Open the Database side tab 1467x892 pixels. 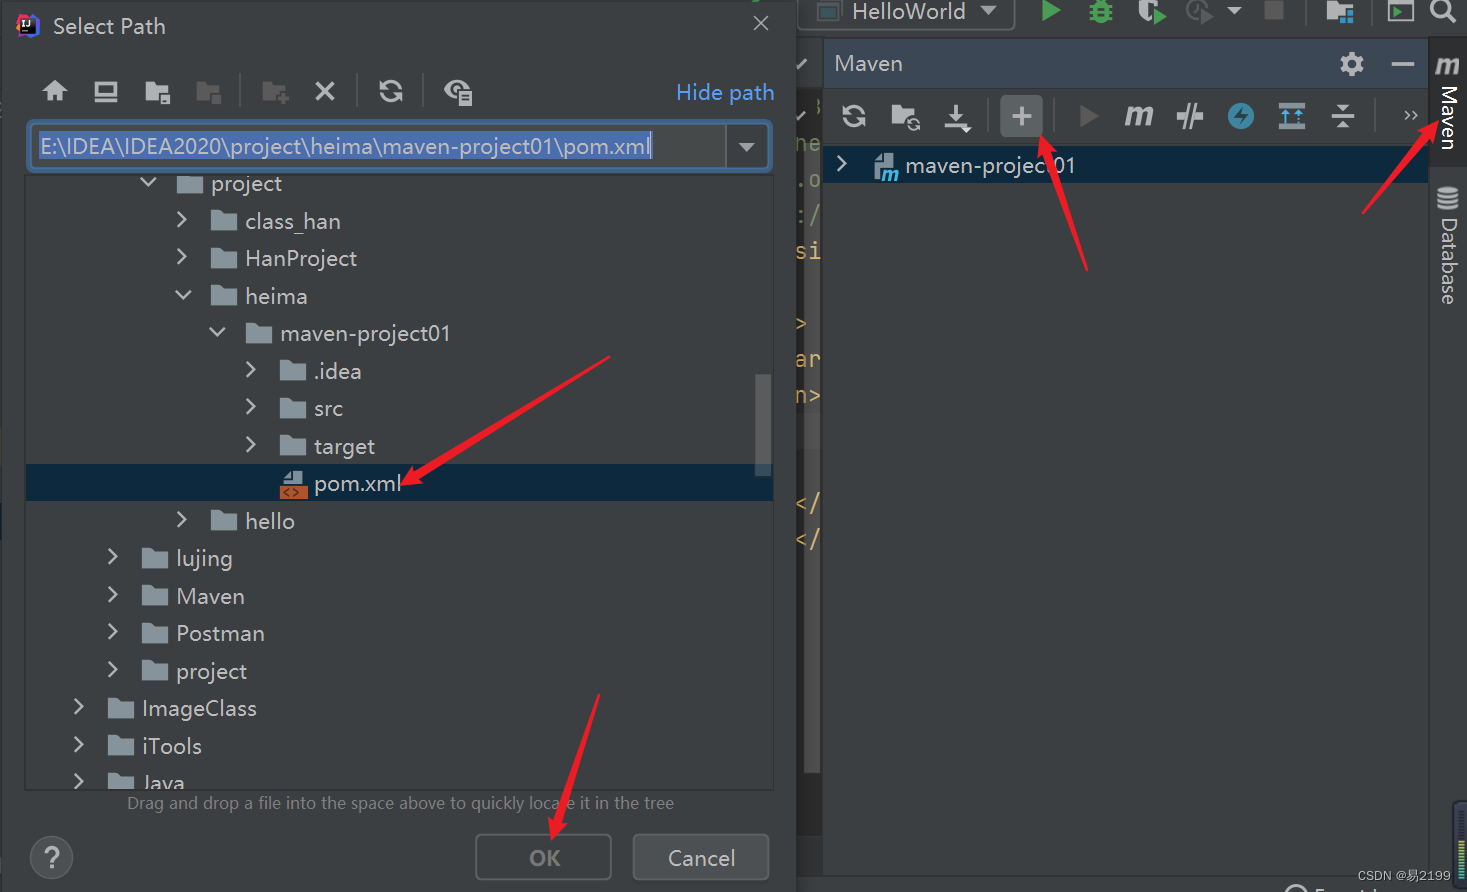(1448, 245)
